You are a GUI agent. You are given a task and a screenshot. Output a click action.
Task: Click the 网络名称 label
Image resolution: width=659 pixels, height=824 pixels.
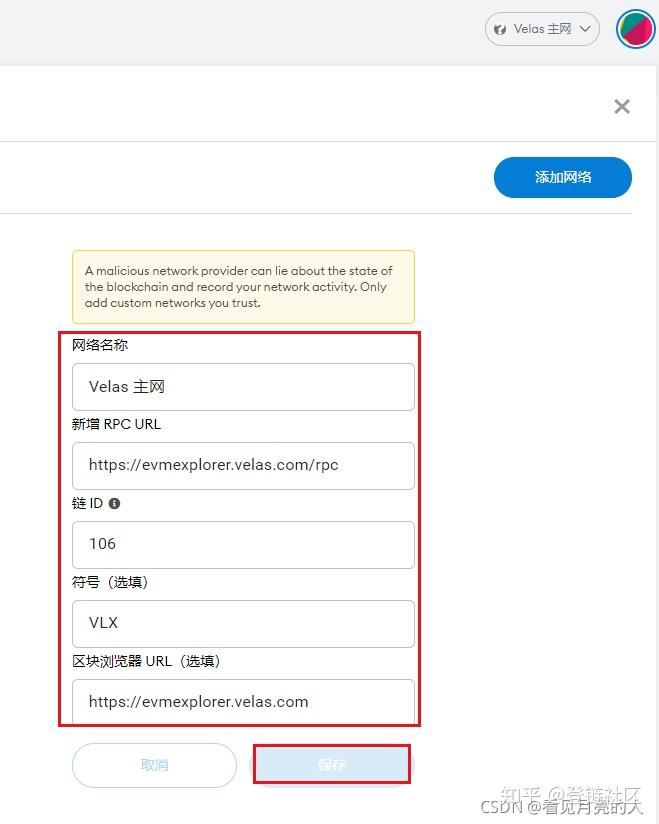100,345
